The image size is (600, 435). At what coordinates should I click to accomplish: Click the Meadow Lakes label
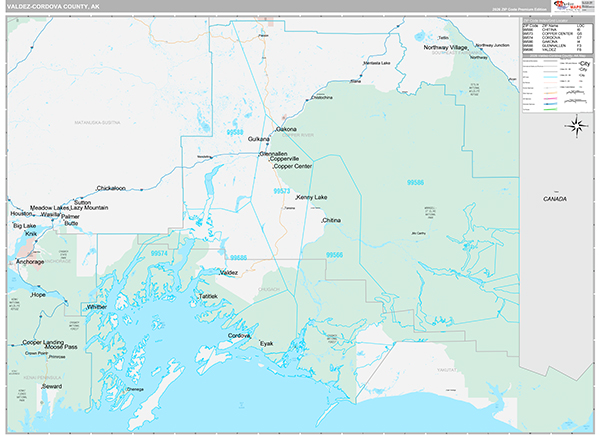tap(49, 208)
